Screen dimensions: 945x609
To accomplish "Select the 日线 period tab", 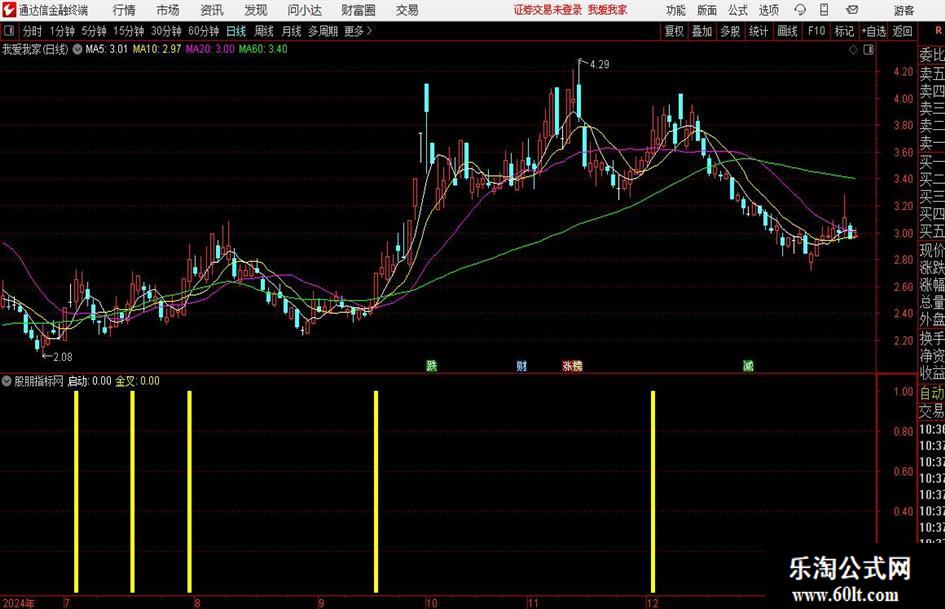I will click(x=236, y=31).
